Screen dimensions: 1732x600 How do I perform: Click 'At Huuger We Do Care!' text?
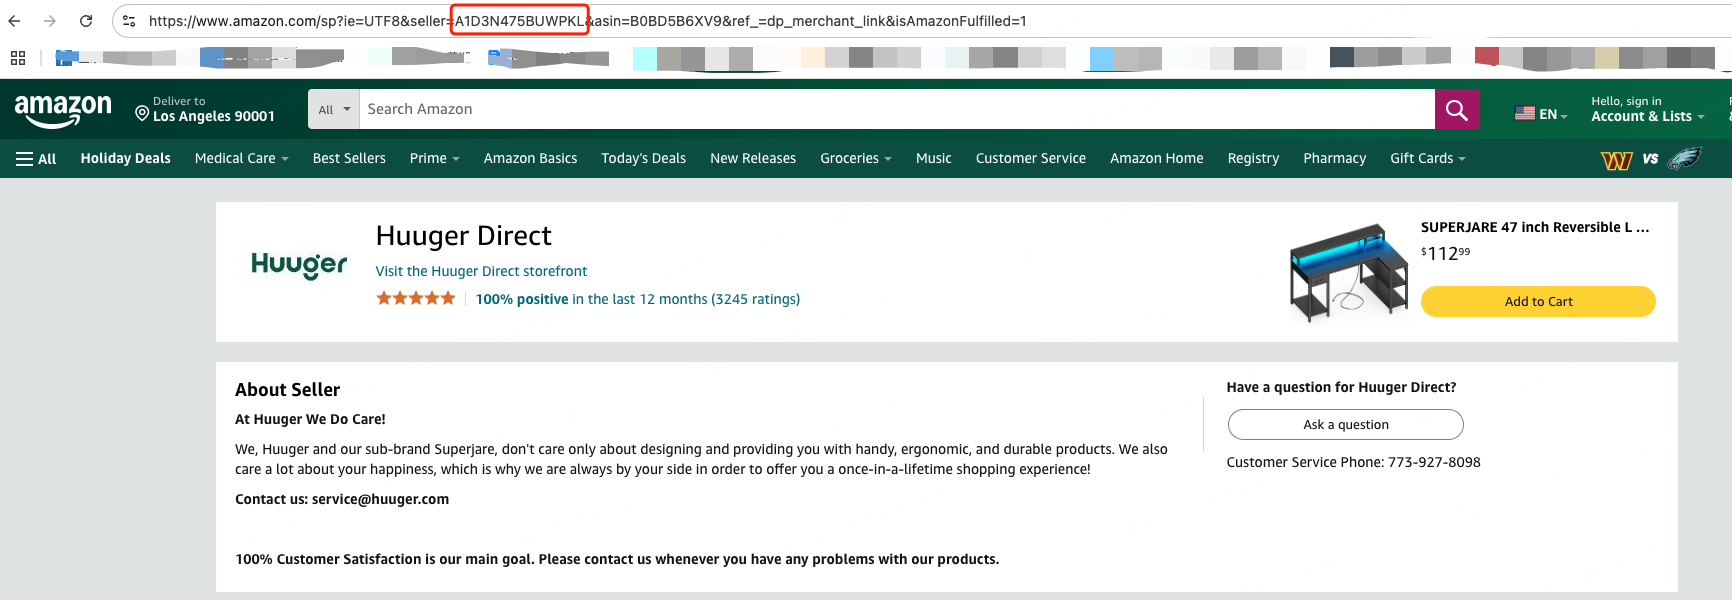[310, 419]
